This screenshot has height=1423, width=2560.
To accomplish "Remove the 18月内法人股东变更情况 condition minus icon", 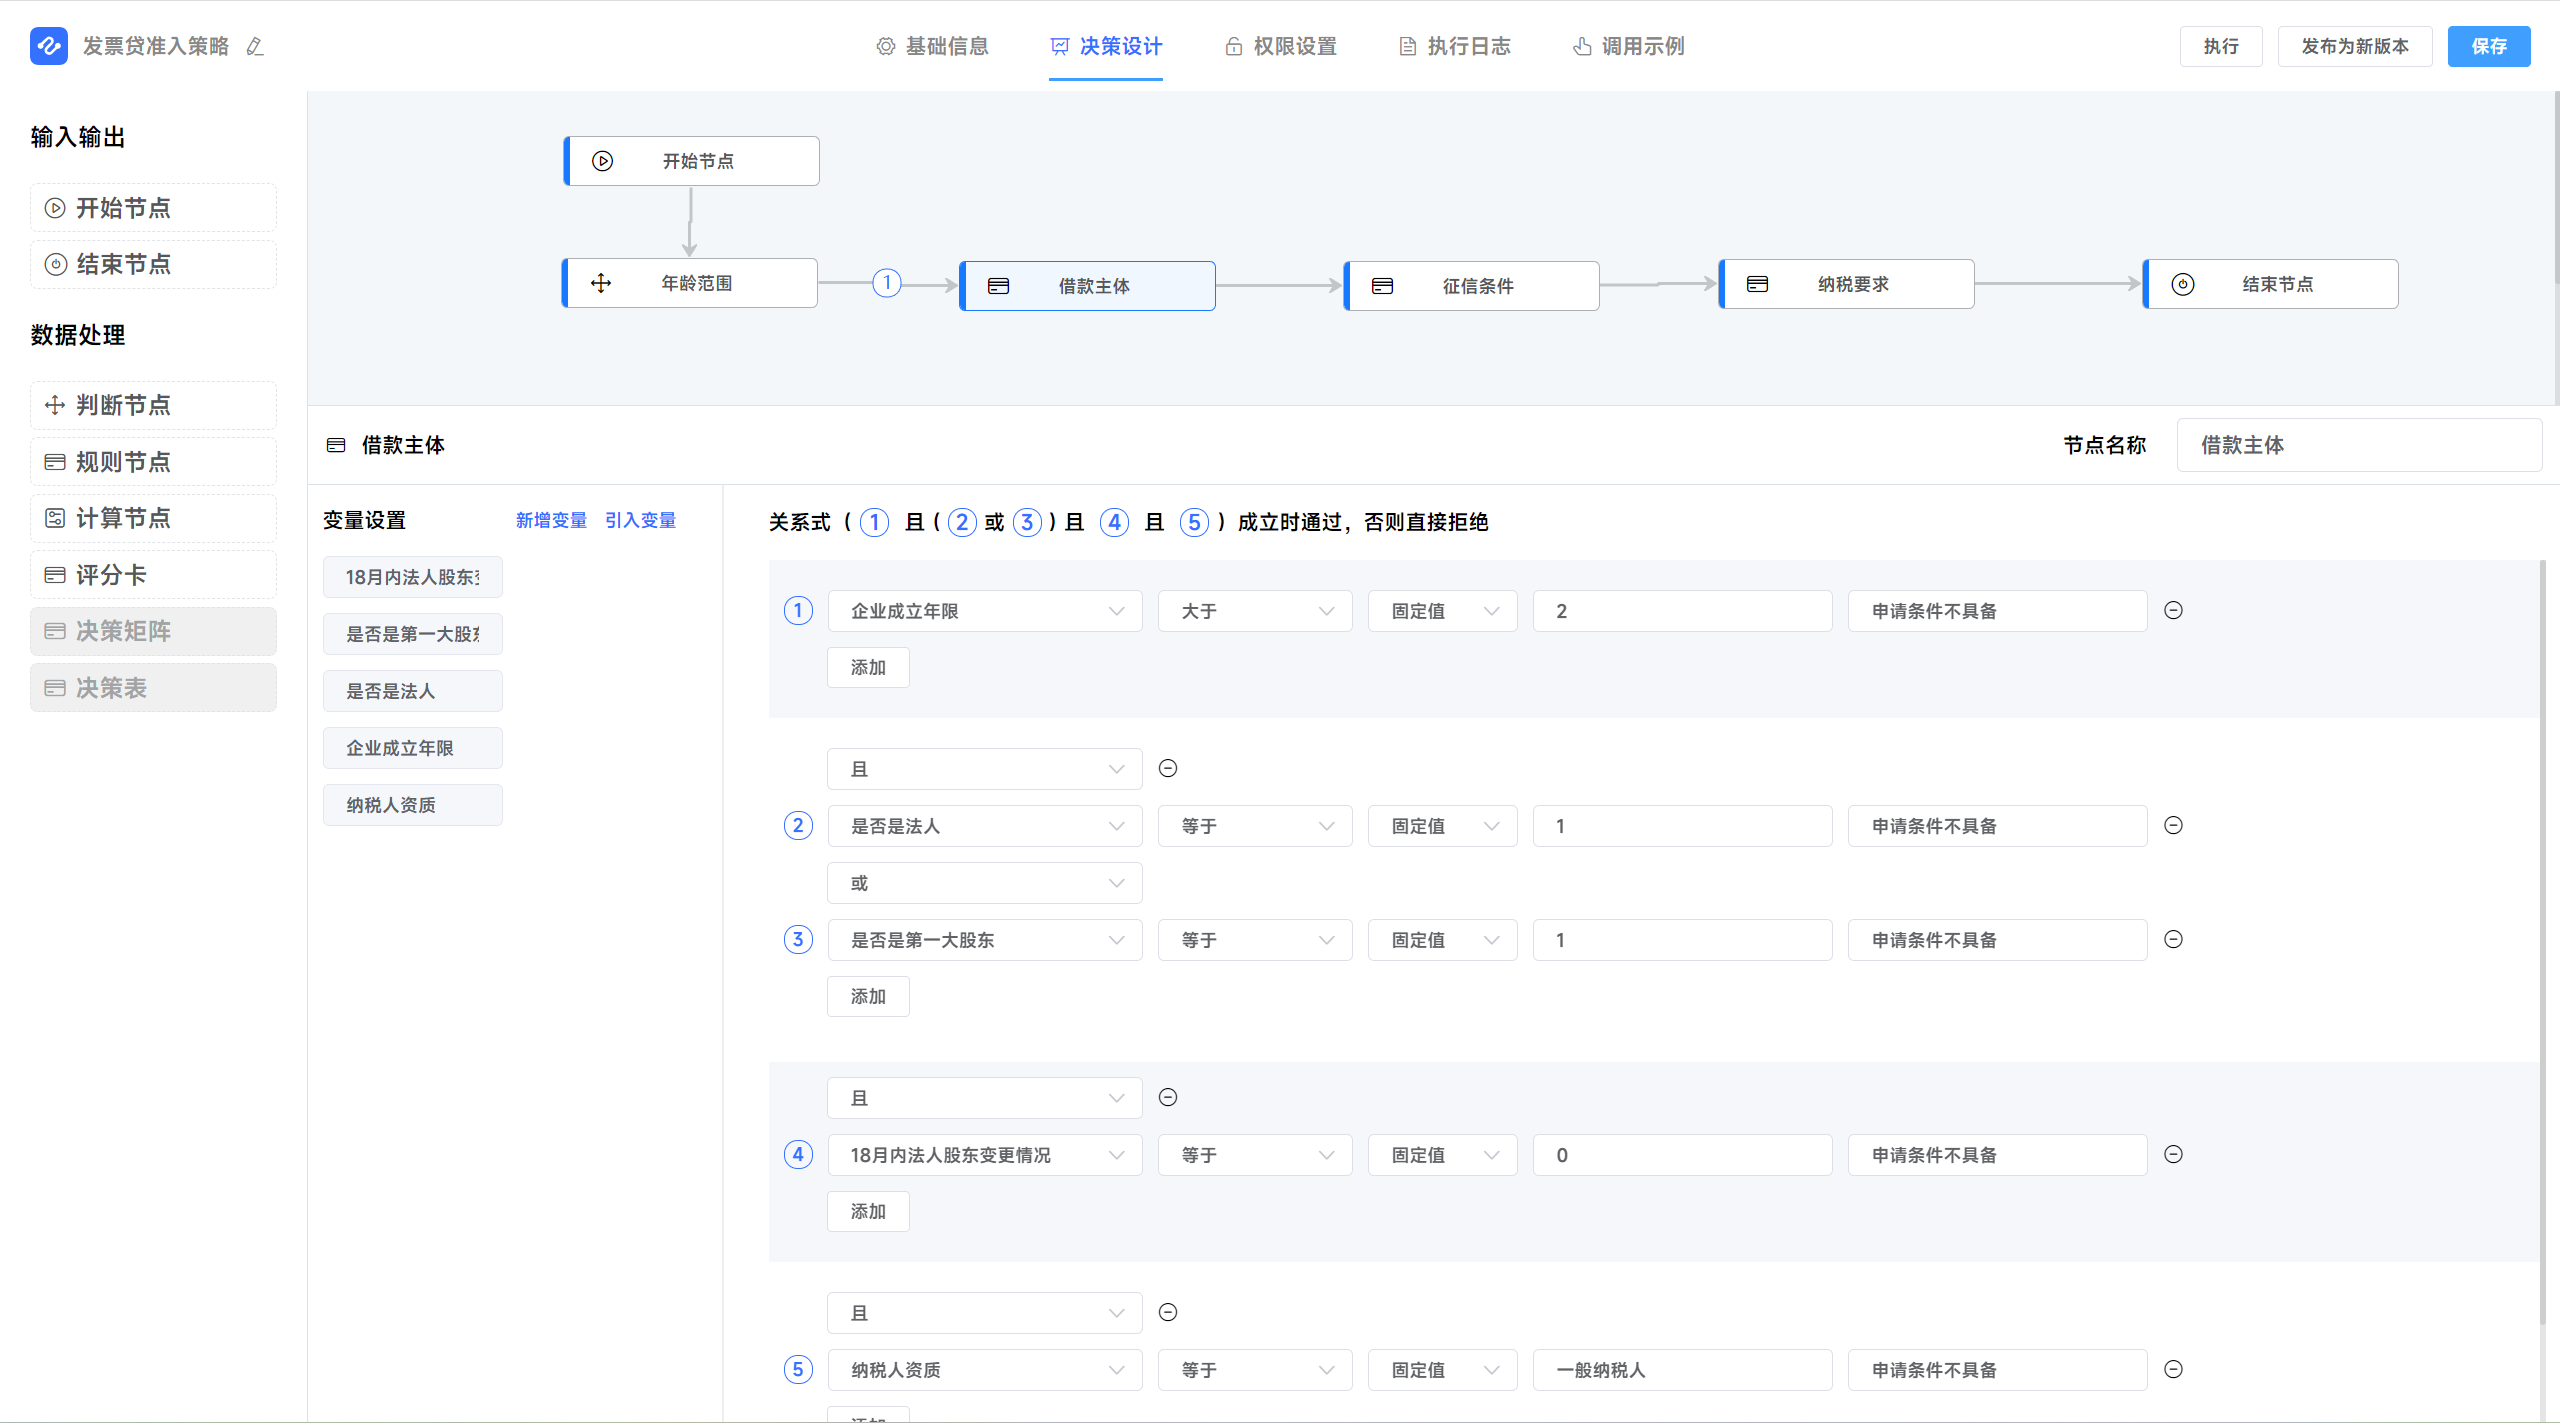I will (x=2173, y=1154).
